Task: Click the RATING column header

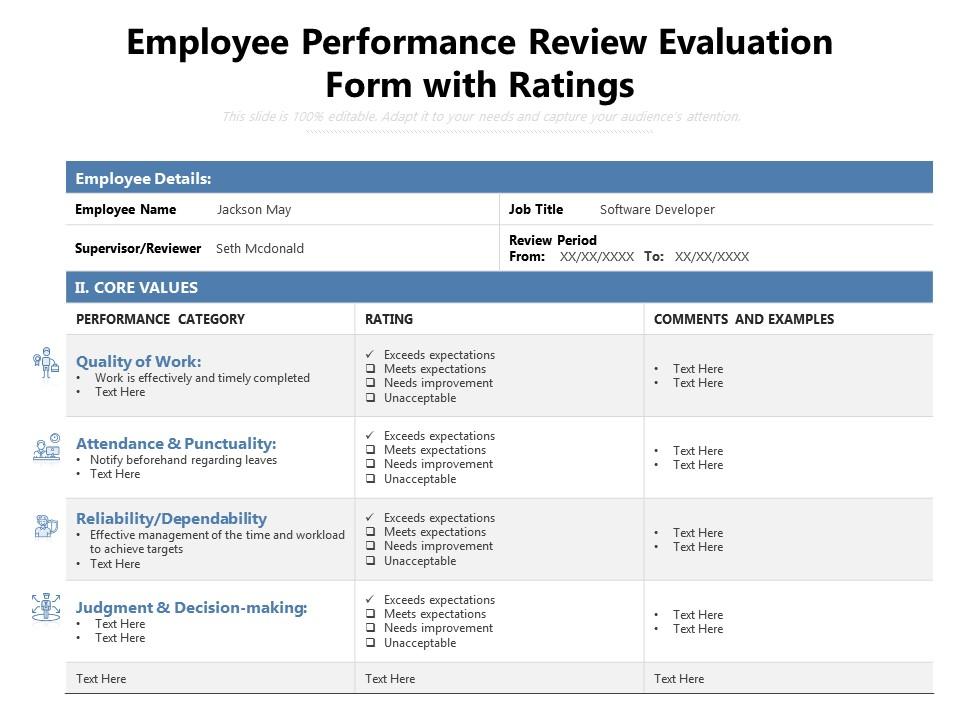Action: click(389, 319)
